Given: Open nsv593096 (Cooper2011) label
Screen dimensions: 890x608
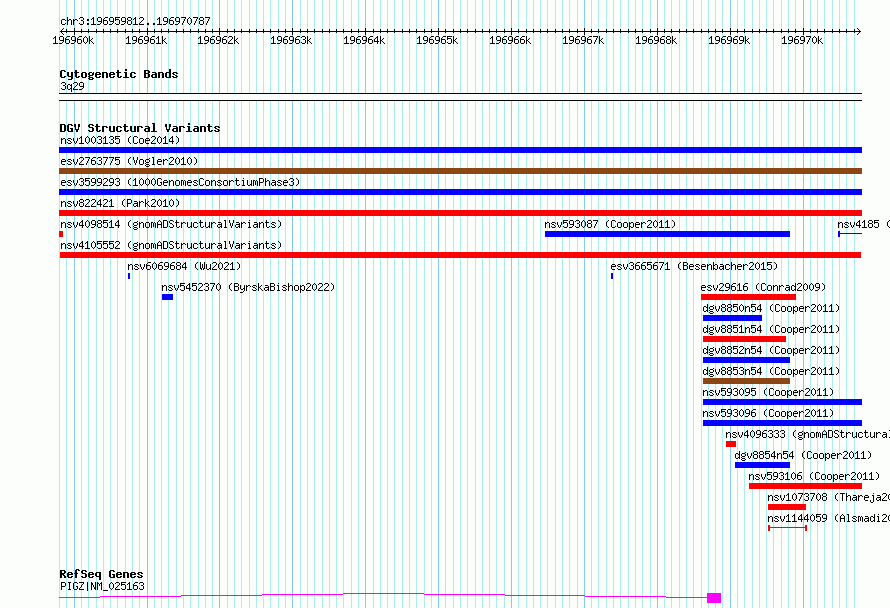Looking at the screenshot, I should pos(768,413).
